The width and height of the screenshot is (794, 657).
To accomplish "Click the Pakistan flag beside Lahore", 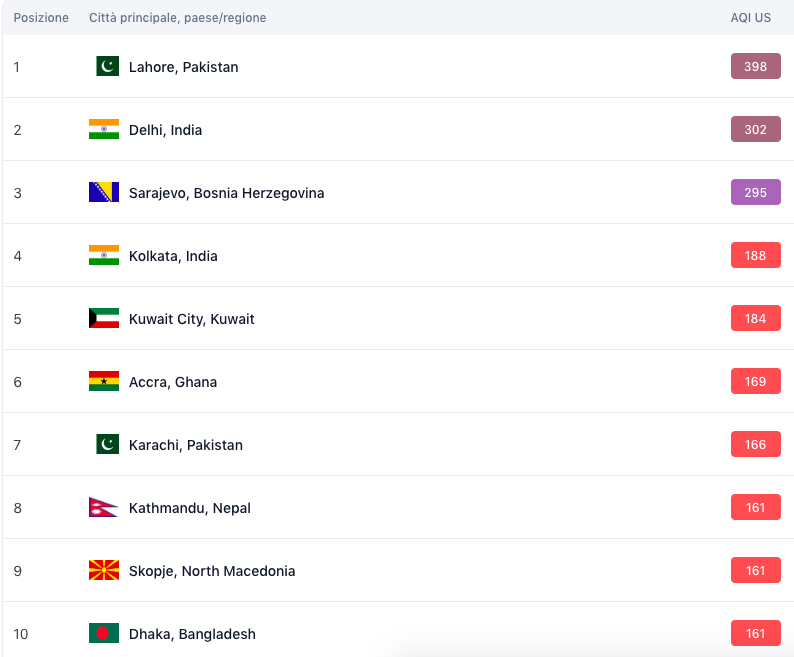I will click(107, 66).
